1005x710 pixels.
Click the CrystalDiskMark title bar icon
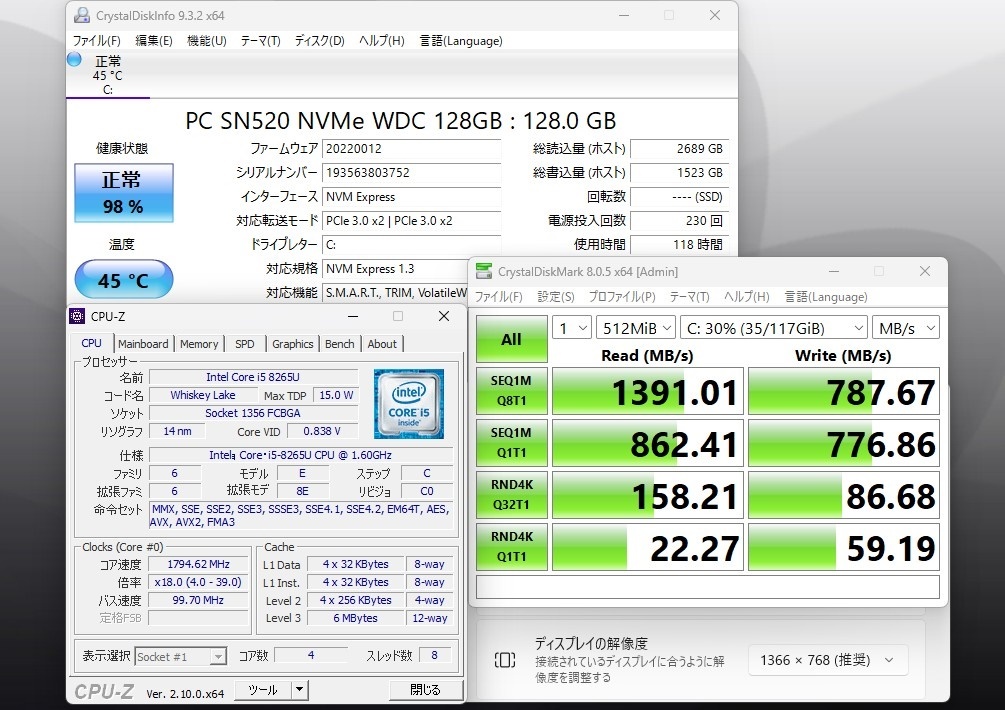click(x=484, y=271)
